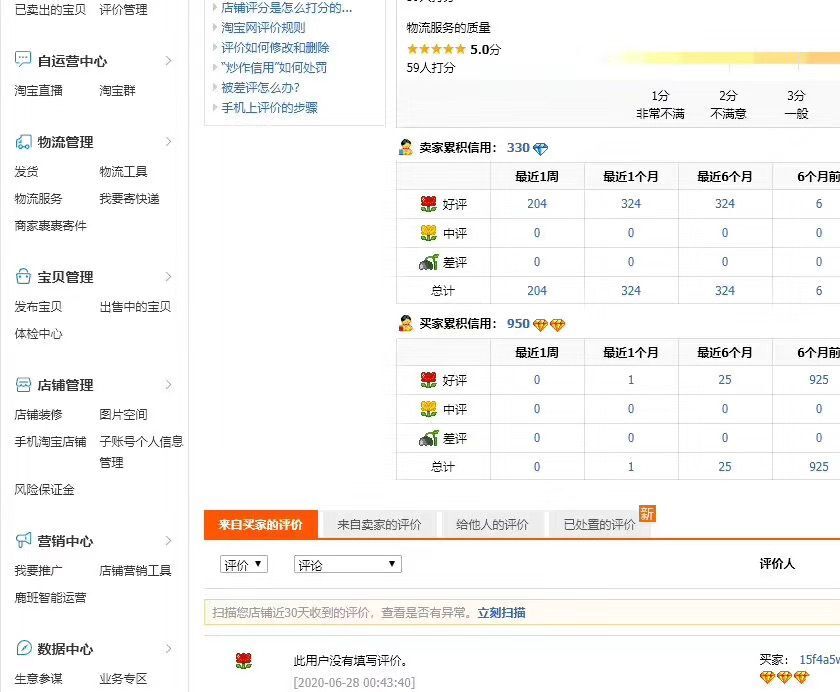
Task: Open 风险保证金 in the sidebar
Action: click(x=44, y=489)
